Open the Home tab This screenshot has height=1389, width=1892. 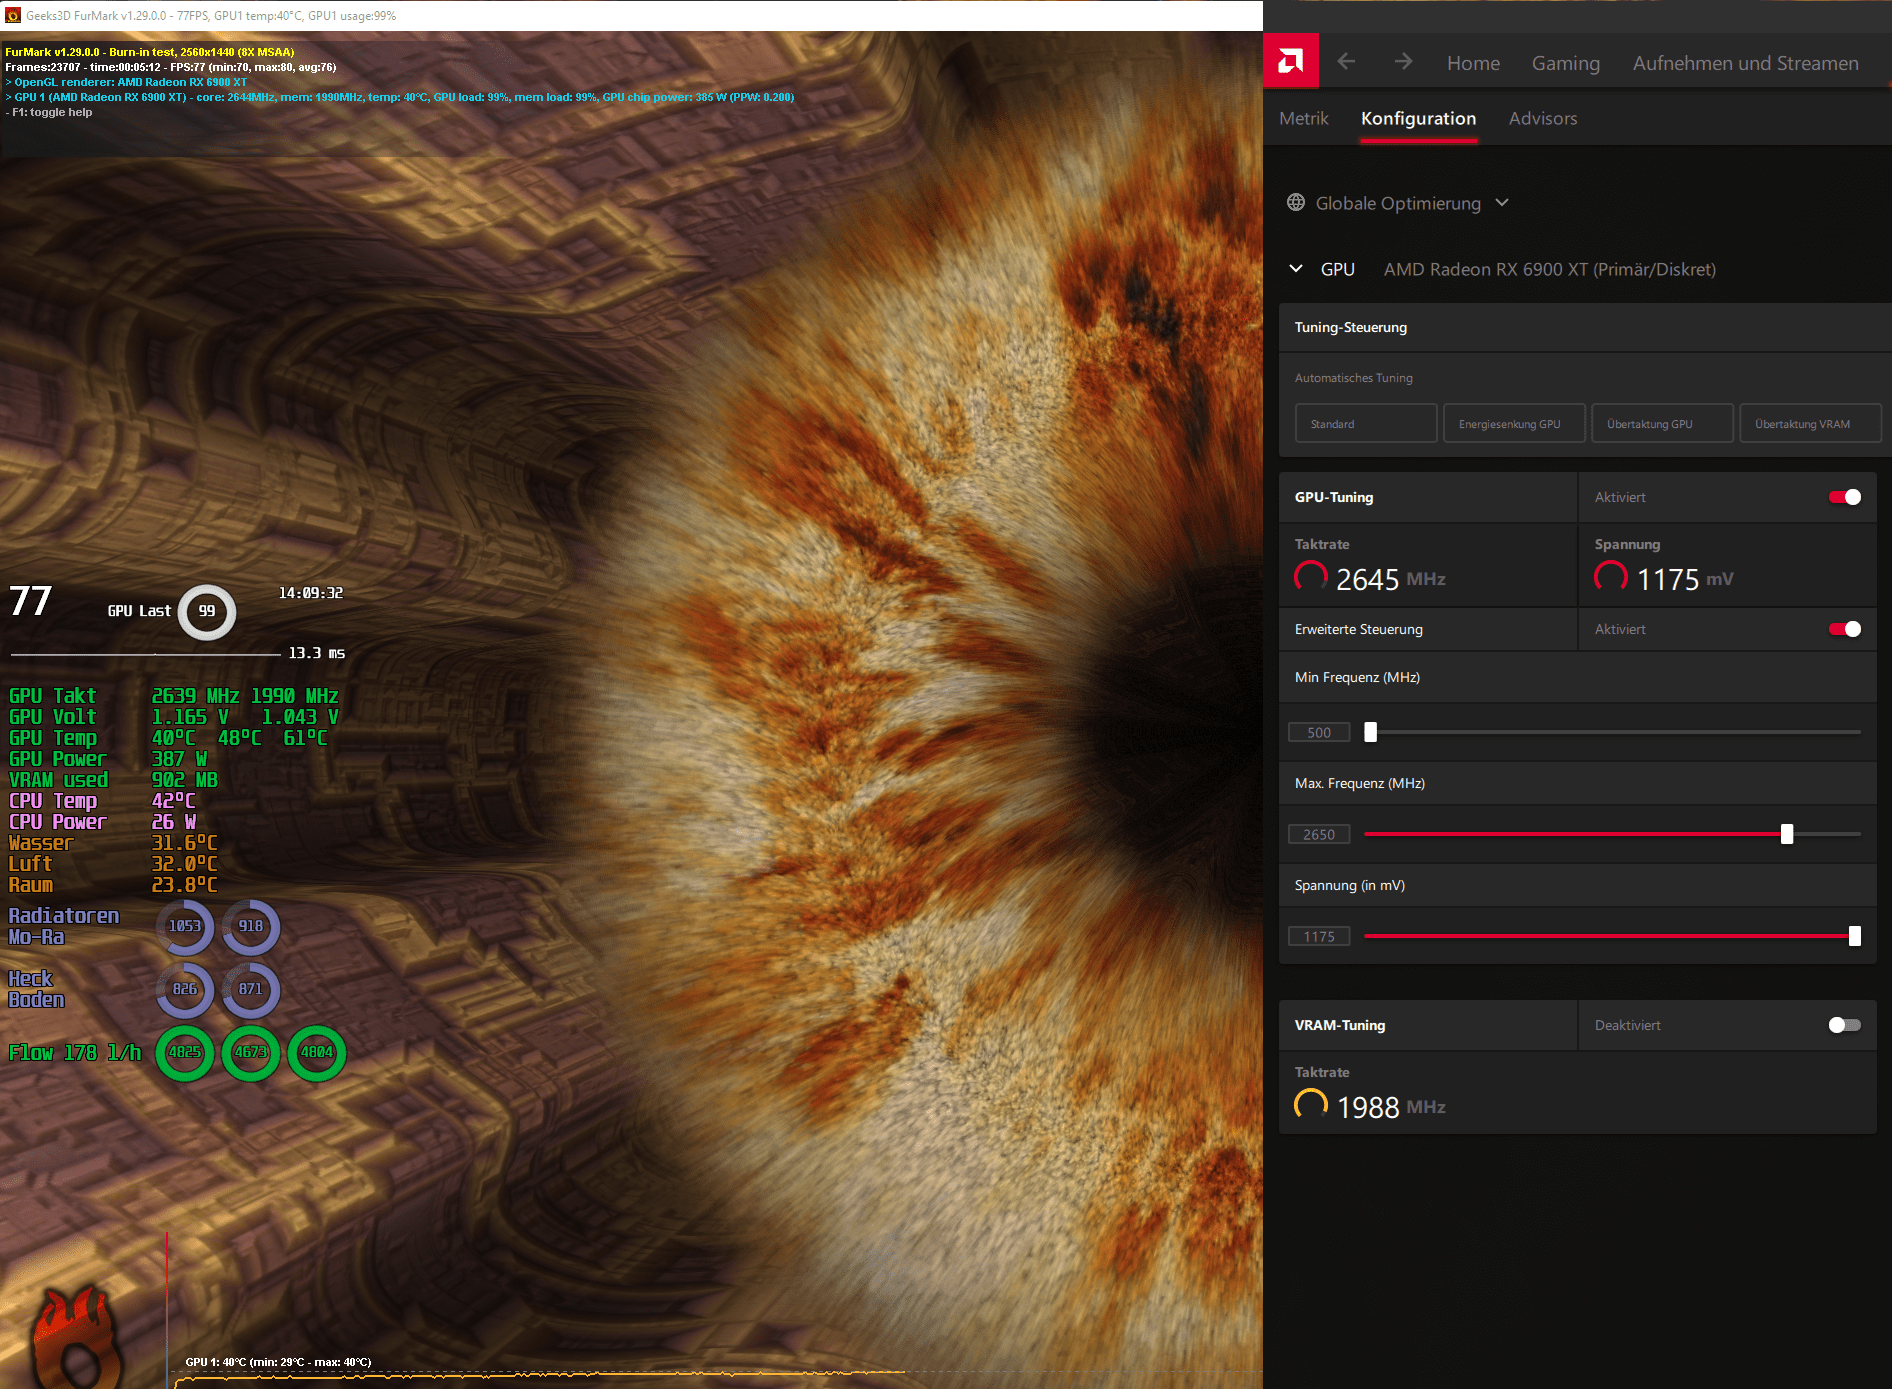coord(1473,63)
